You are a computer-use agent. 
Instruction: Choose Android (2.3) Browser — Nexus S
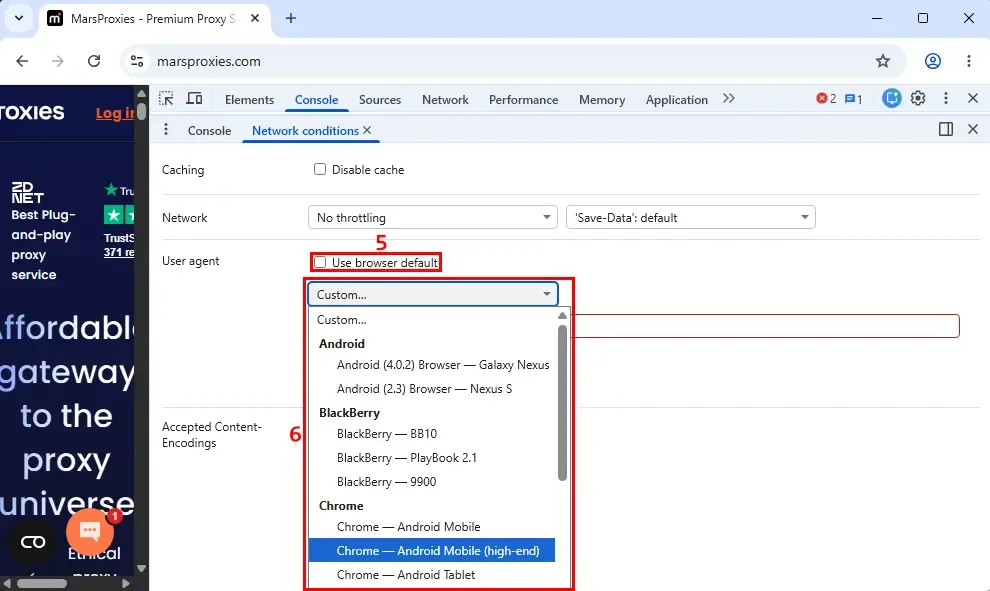pyautogui.click(x=432, y=389)
